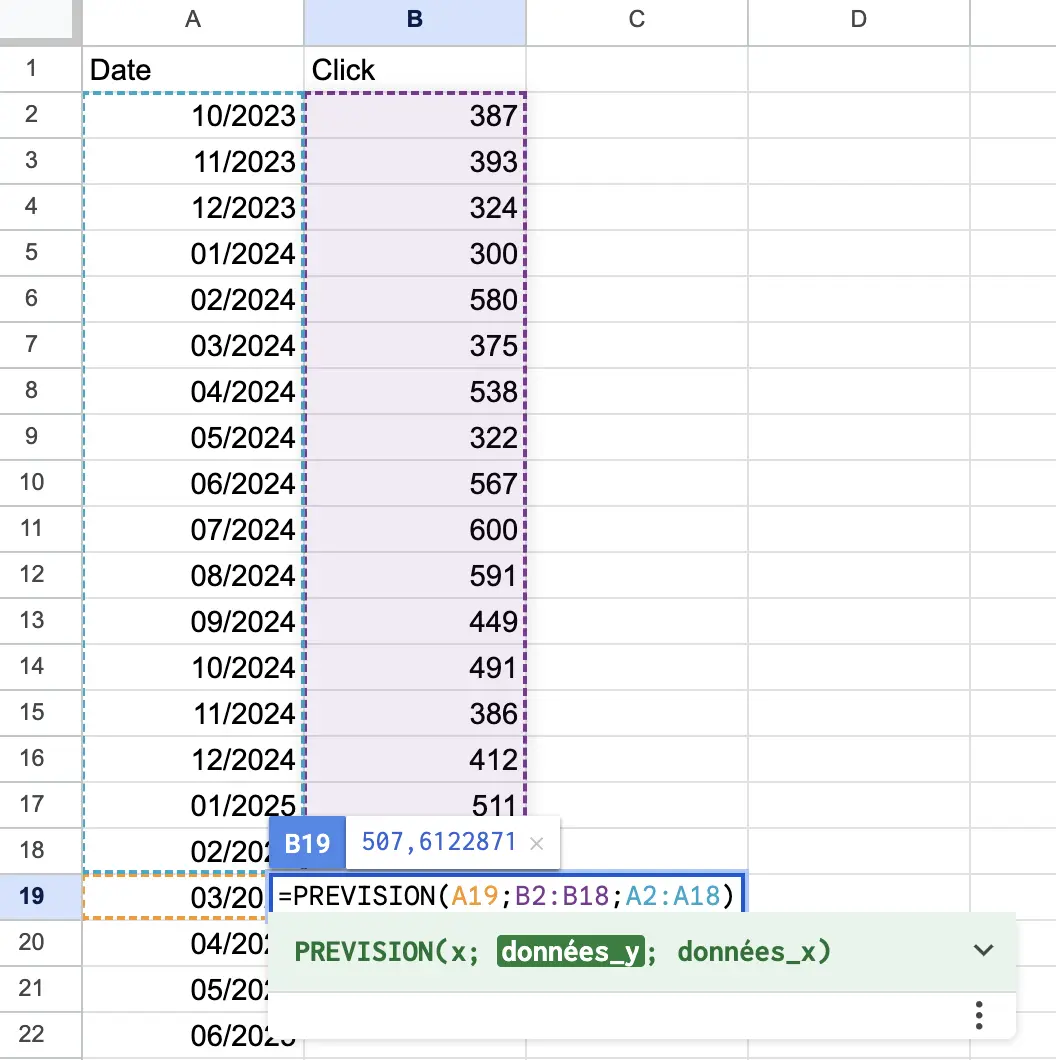
Task: Select cell with date 10/2023
Action: click(193, 115)
